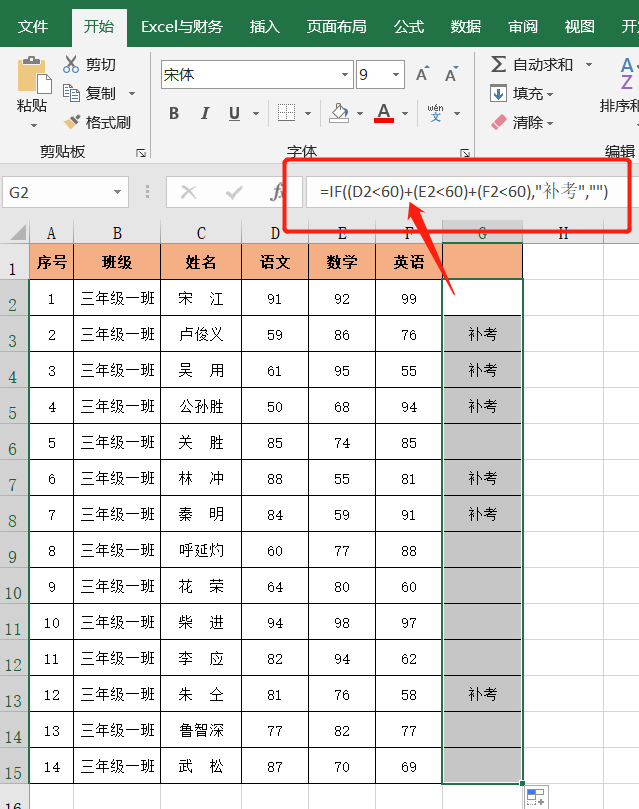
Task: Select row 10 header
Action: [14, 587]
